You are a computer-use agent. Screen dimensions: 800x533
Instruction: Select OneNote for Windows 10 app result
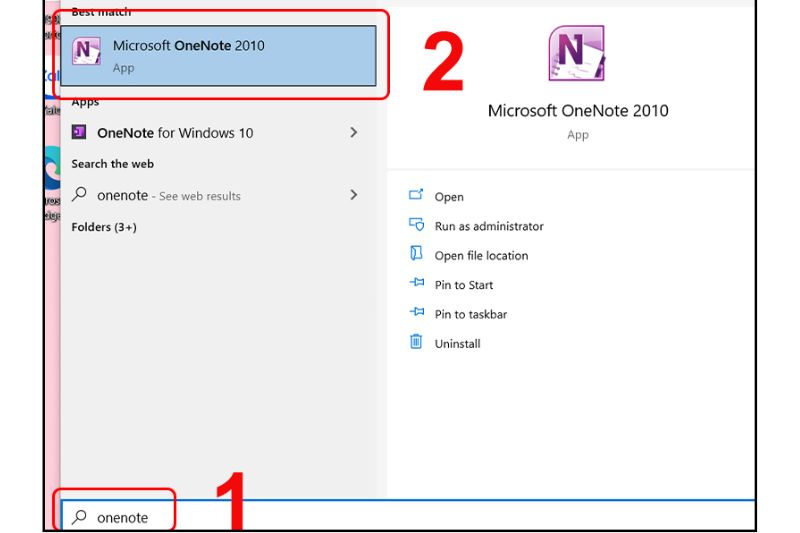[218, 133]
